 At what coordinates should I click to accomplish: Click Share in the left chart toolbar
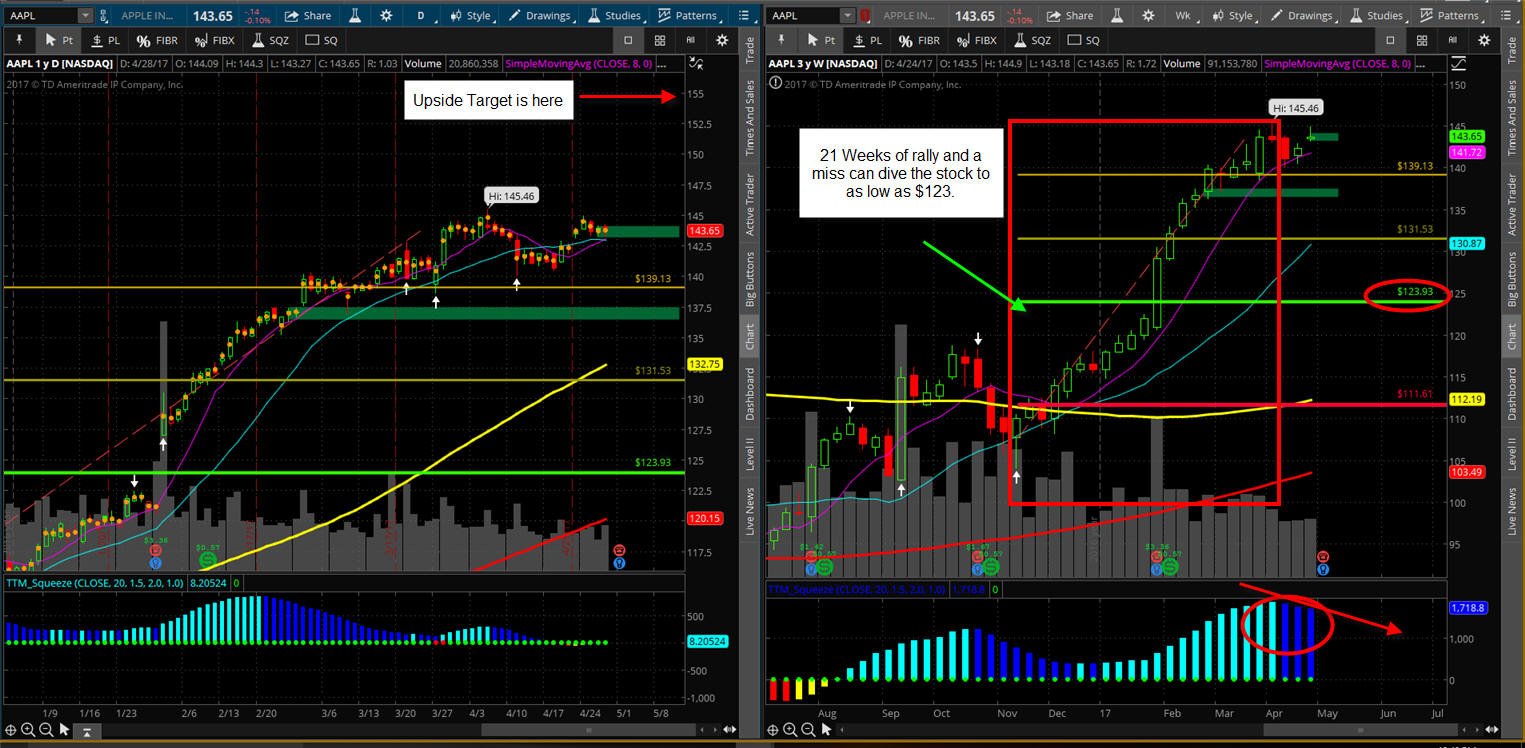(307, 16)
